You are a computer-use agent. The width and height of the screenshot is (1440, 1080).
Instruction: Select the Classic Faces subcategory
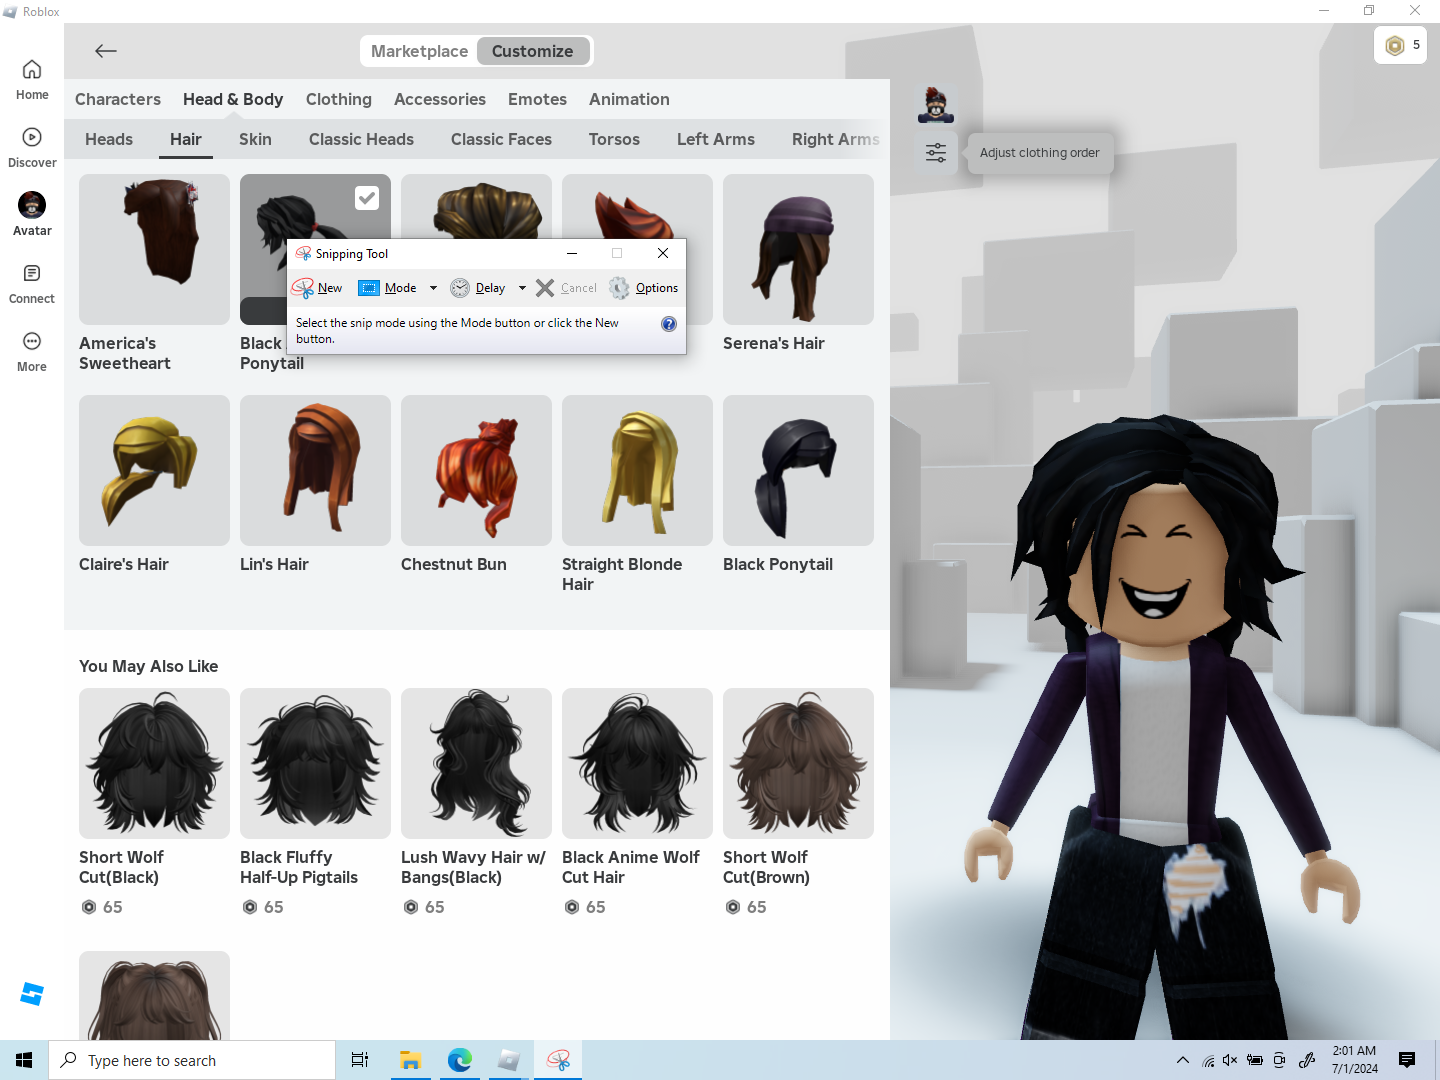(501, 139)
